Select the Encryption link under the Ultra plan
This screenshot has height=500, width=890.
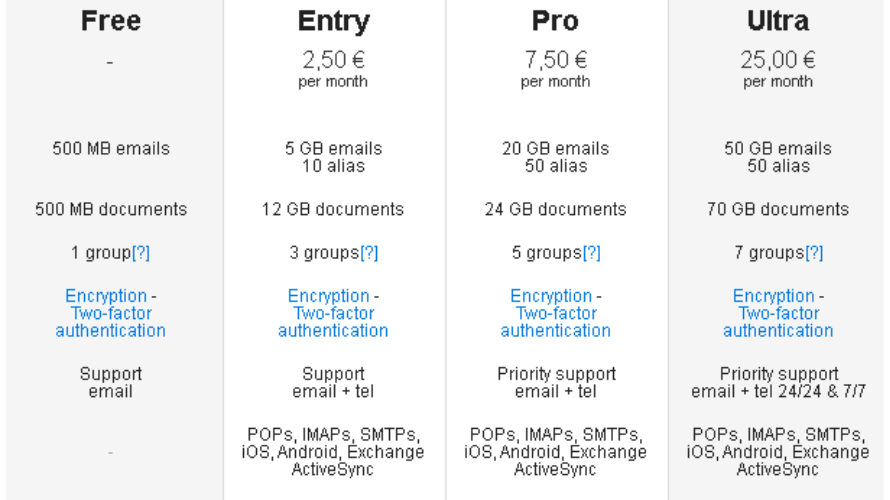[x=773, y=296]
